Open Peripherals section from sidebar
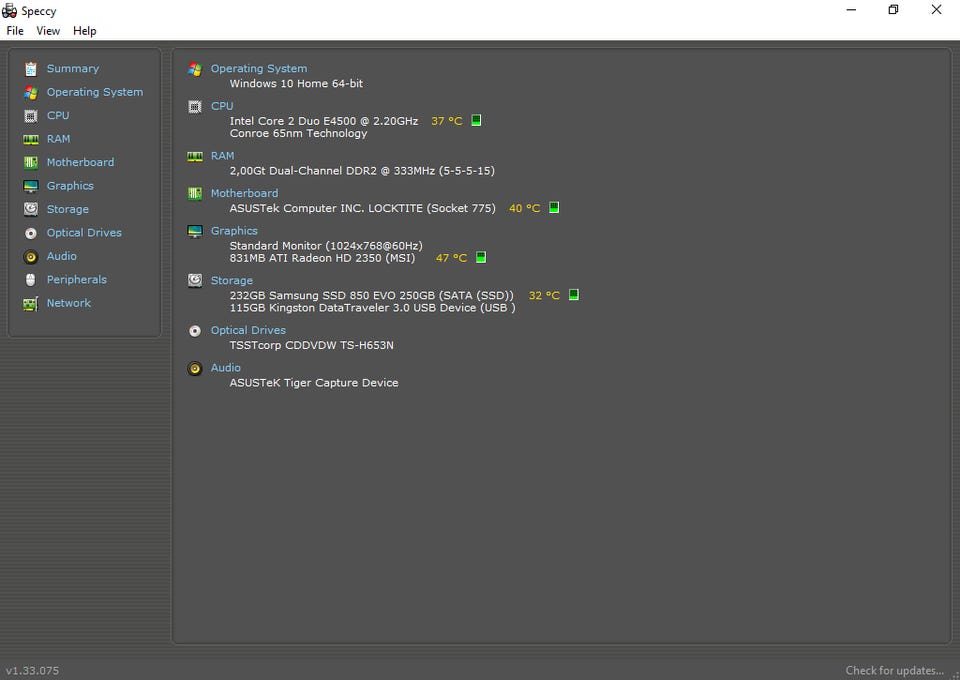The image size is (960, 680). coord(77,280)
